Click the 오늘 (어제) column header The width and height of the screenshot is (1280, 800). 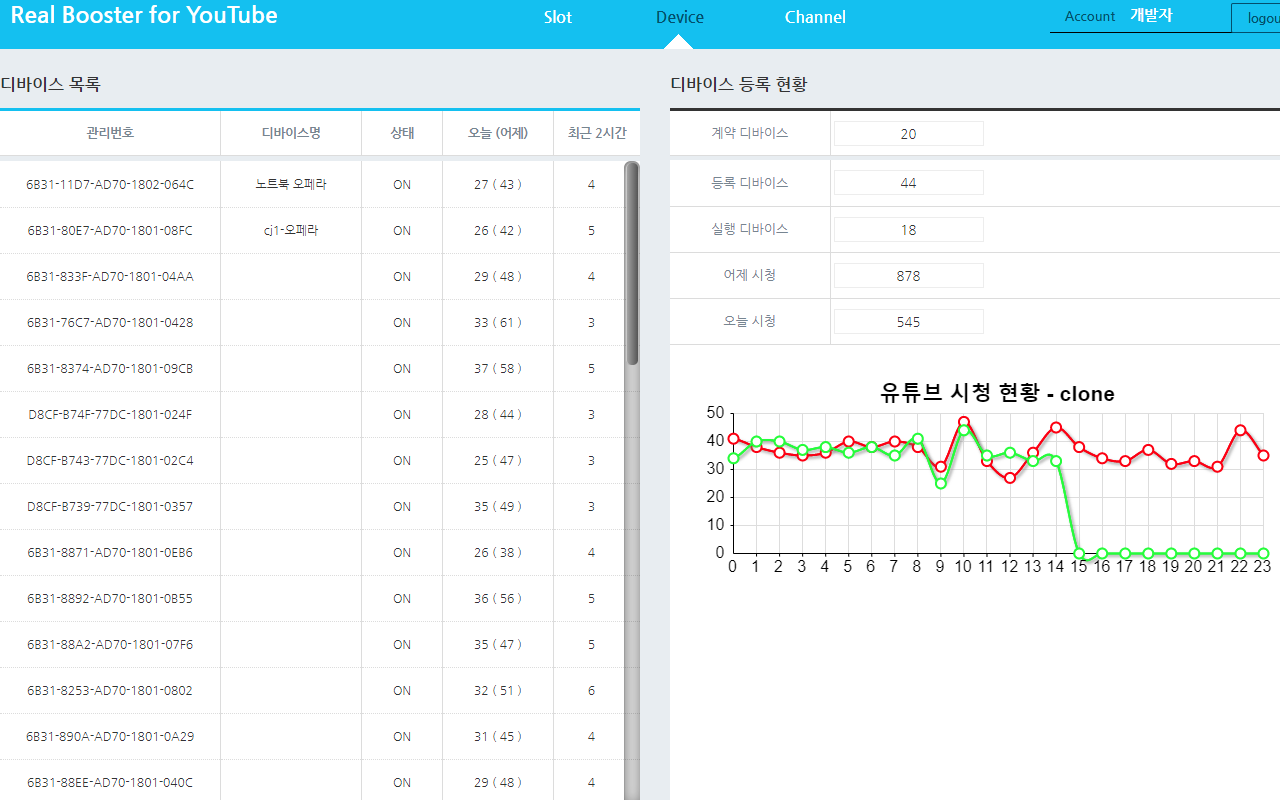(498, 133)
